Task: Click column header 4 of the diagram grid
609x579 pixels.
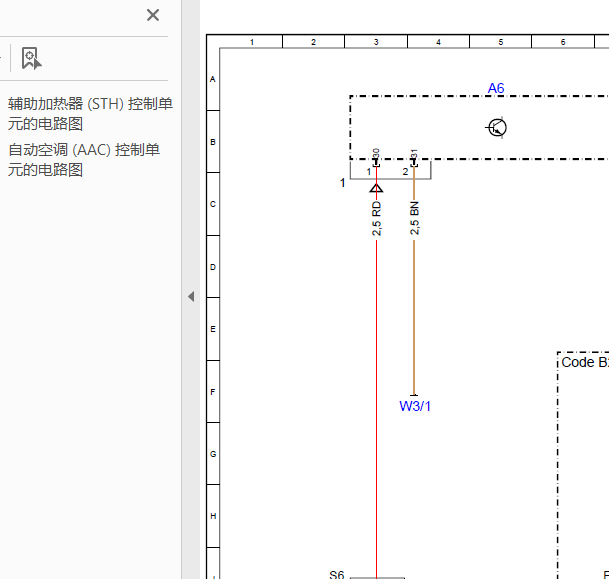Action: [x=438, y=42]
